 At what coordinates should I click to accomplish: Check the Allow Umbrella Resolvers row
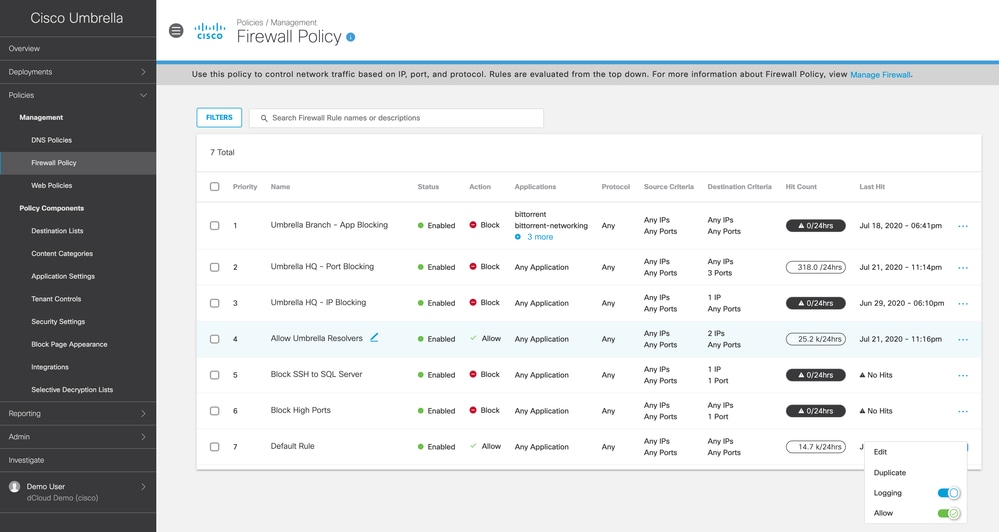click(x=215, y=339)
